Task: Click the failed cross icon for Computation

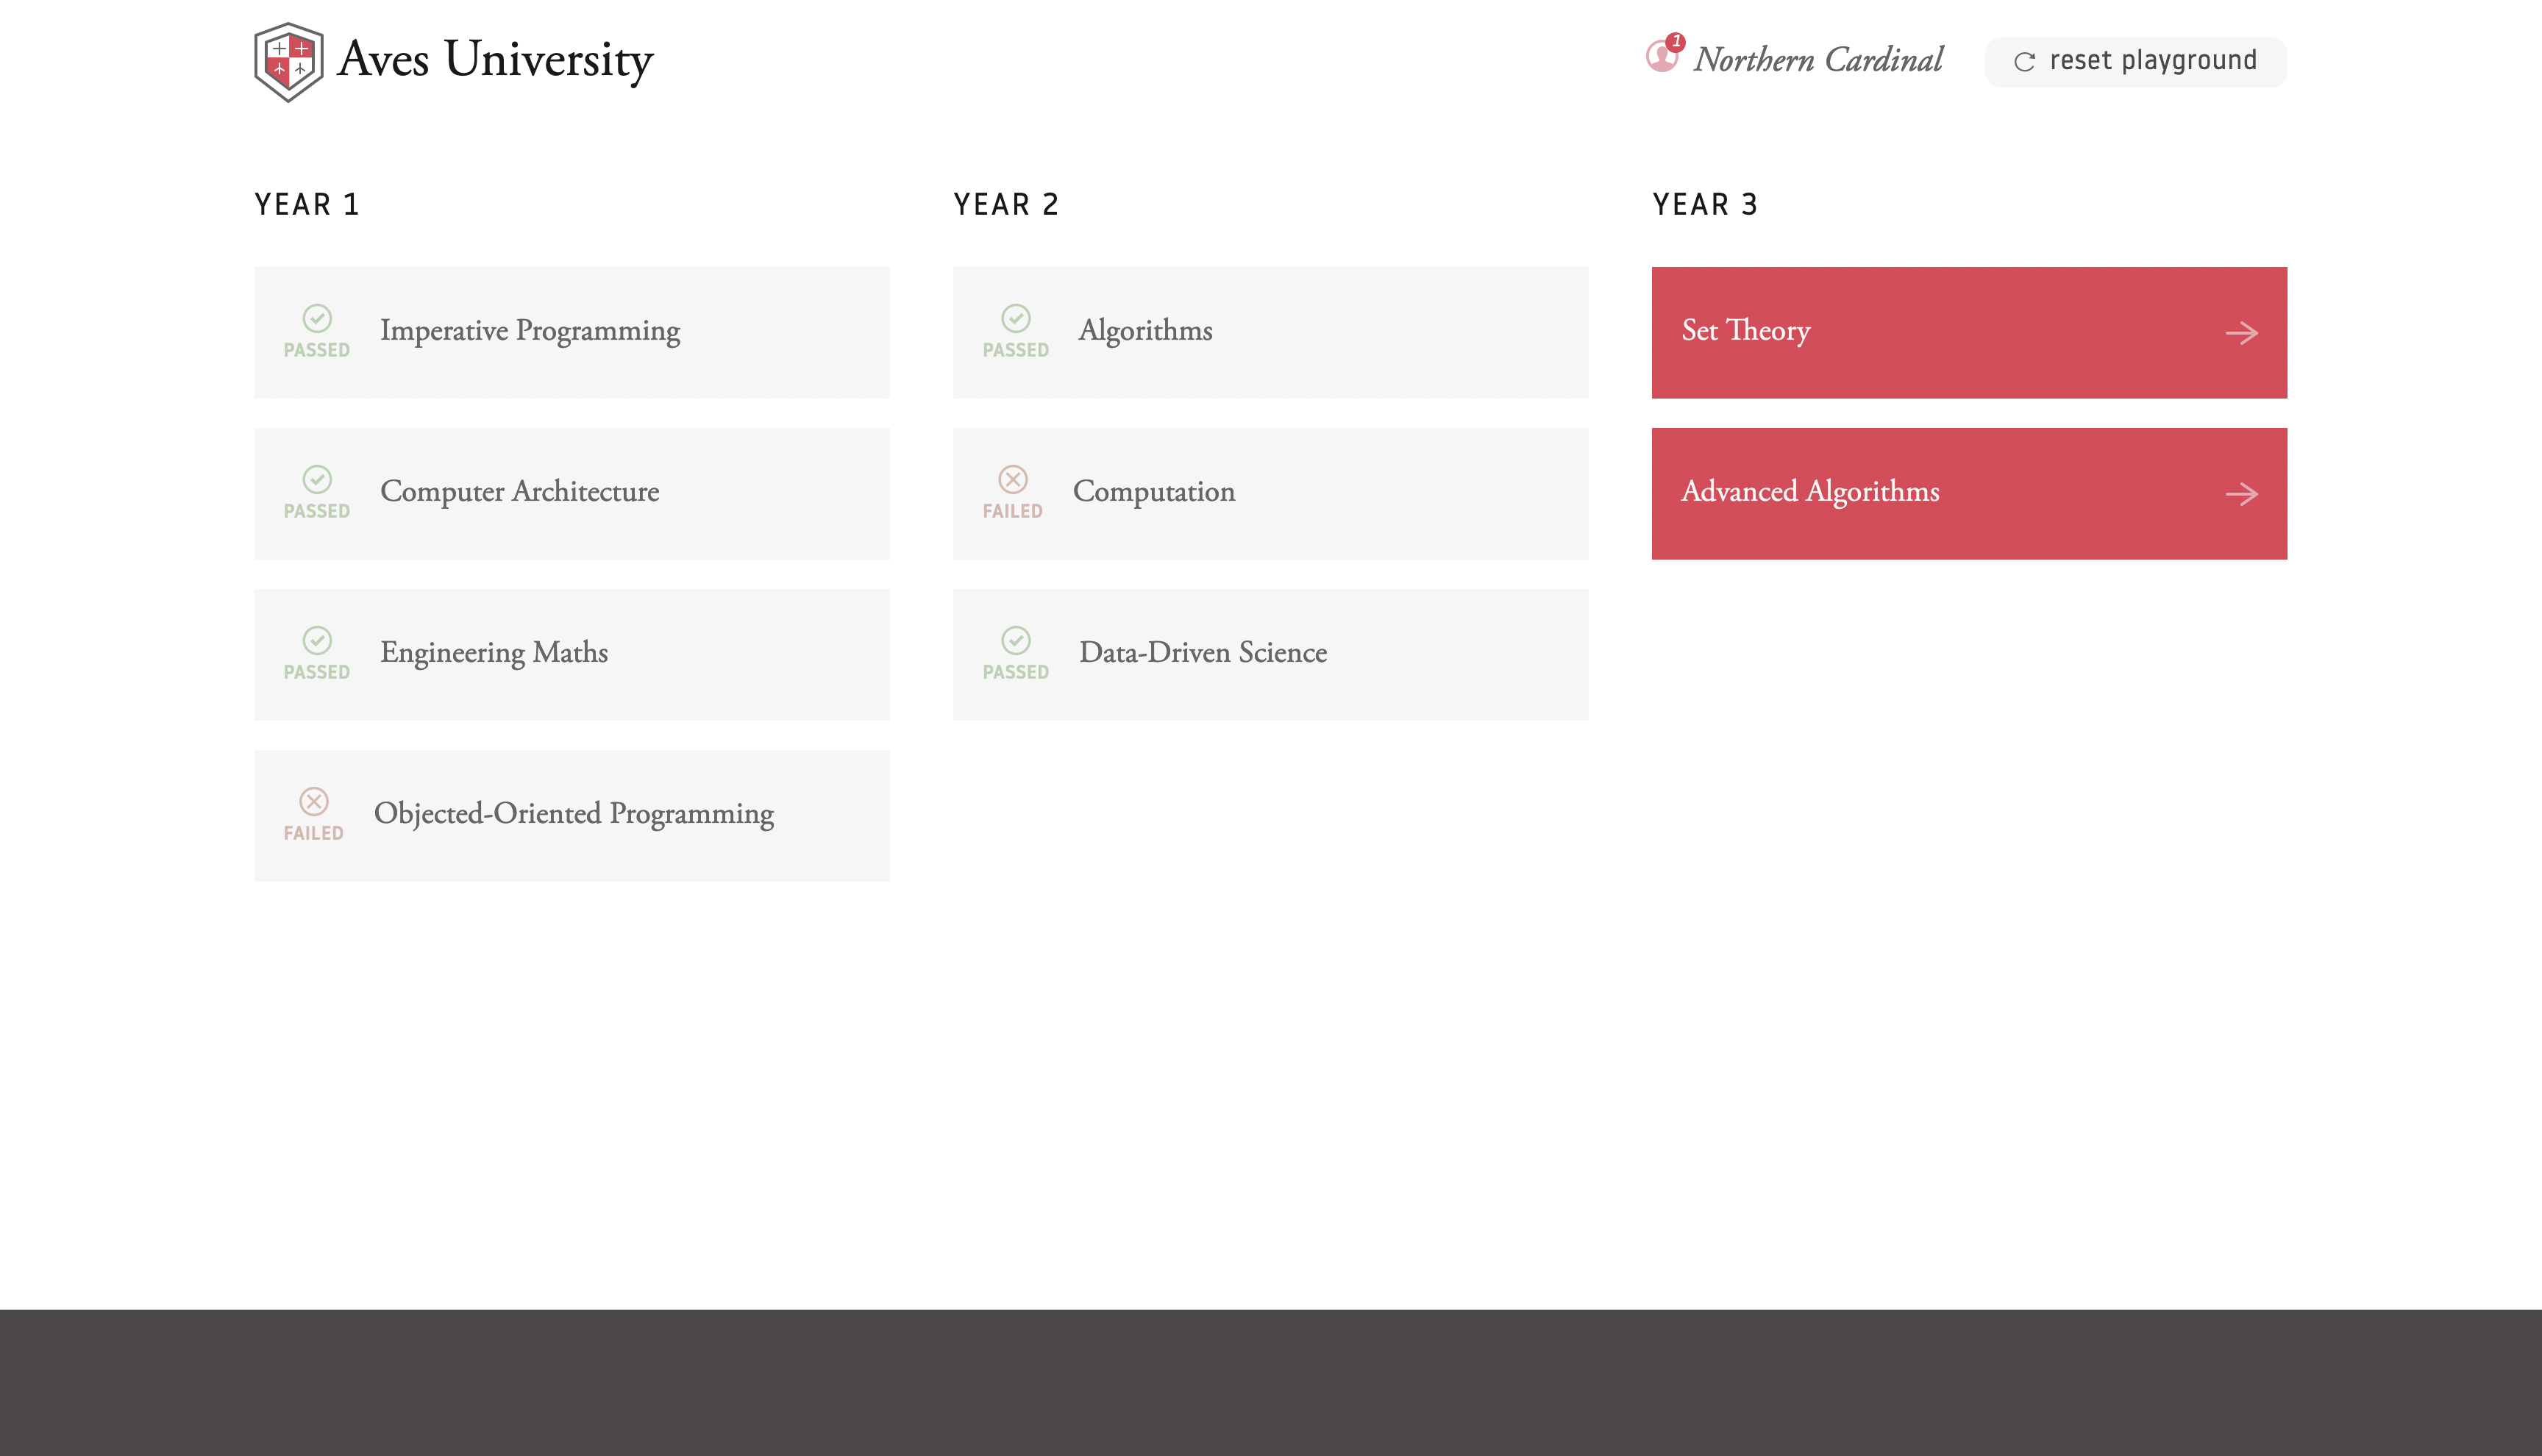Action: coord(1013,479)
